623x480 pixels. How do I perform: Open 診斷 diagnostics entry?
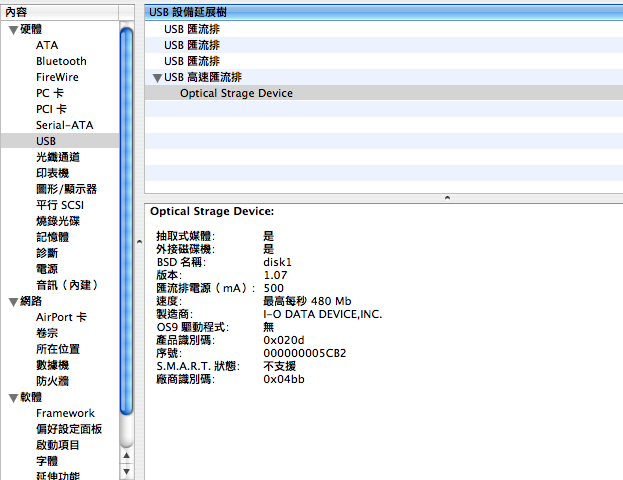pyautogui.click(x=47, y=253)
